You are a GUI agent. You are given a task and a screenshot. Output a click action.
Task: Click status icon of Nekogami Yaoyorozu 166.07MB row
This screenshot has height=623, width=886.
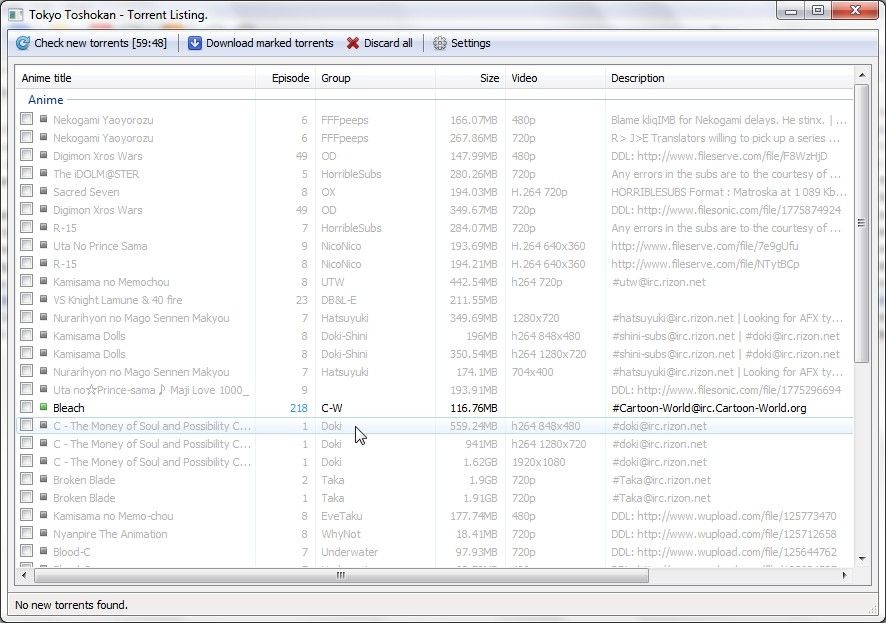pyautogui.click(x=44, y=119)
